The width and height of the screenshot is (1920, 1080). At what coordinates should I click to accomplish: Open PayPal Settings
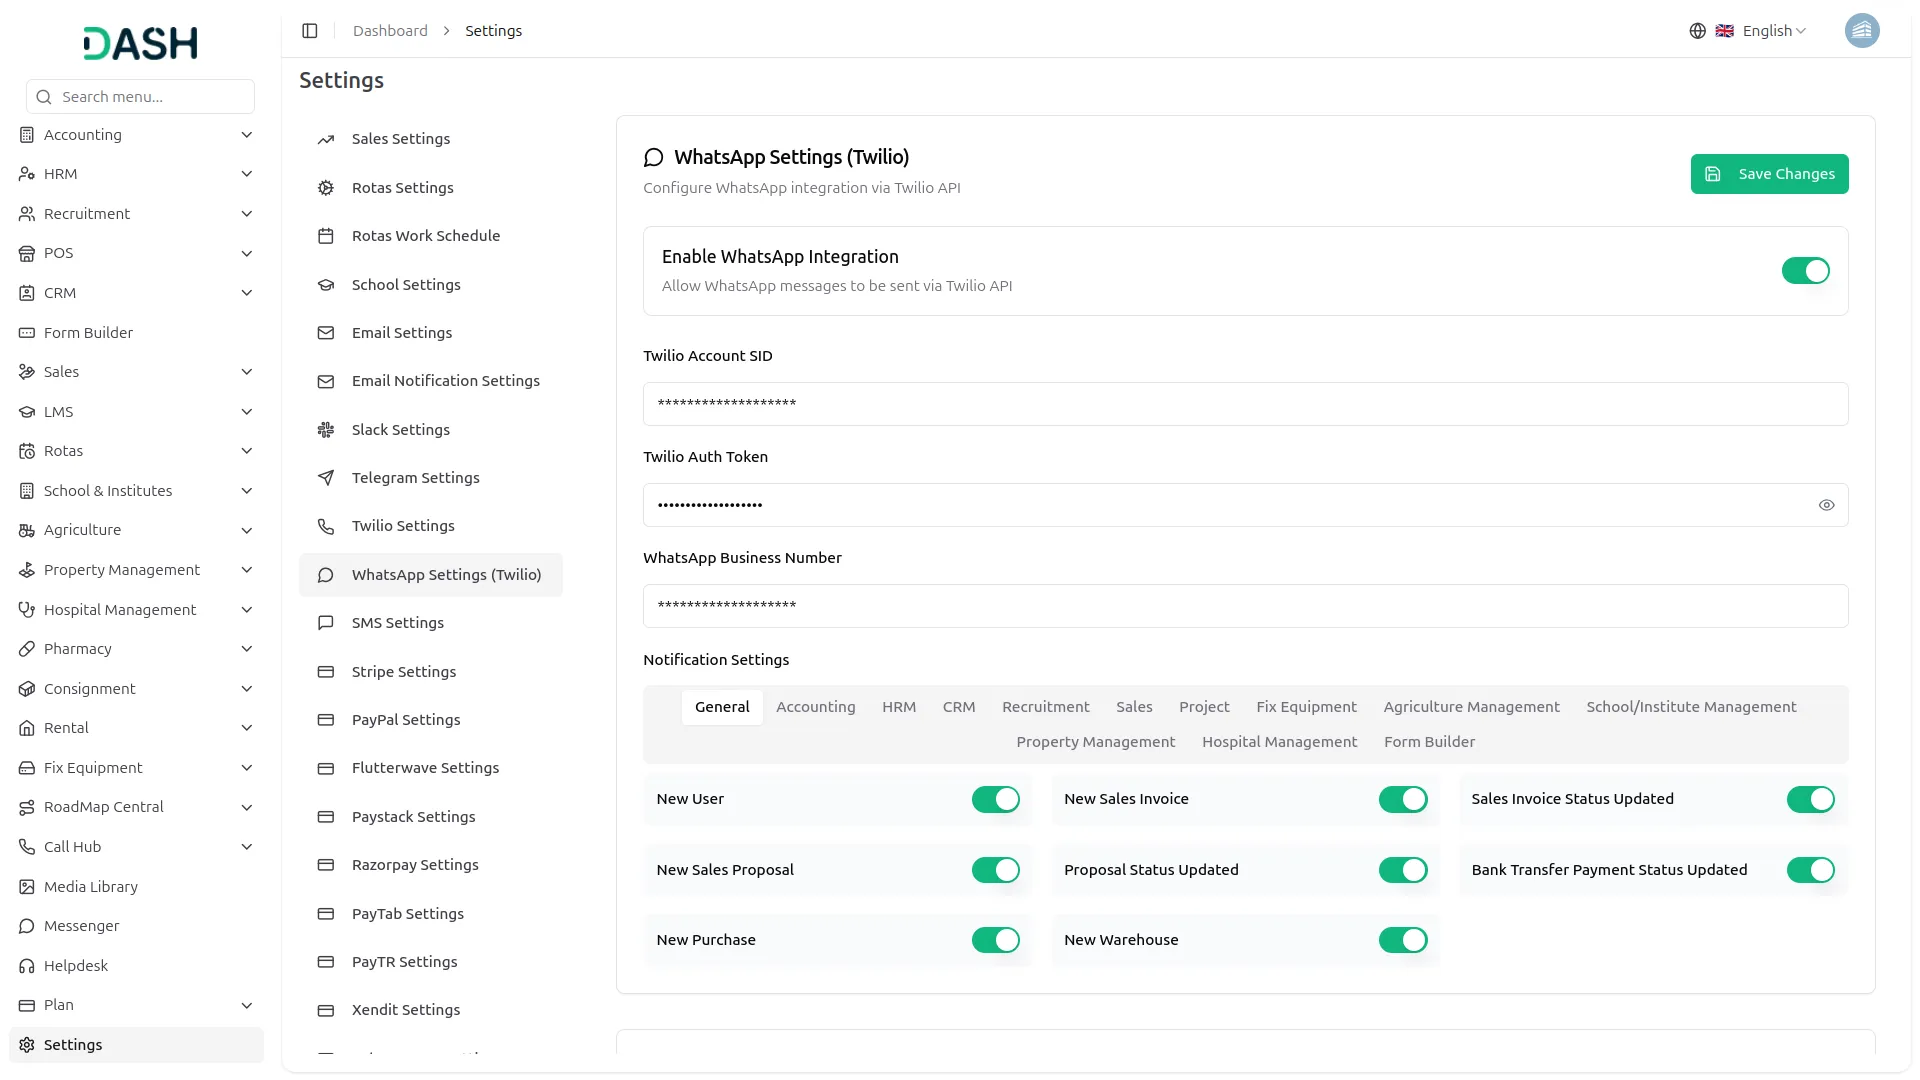405,719
